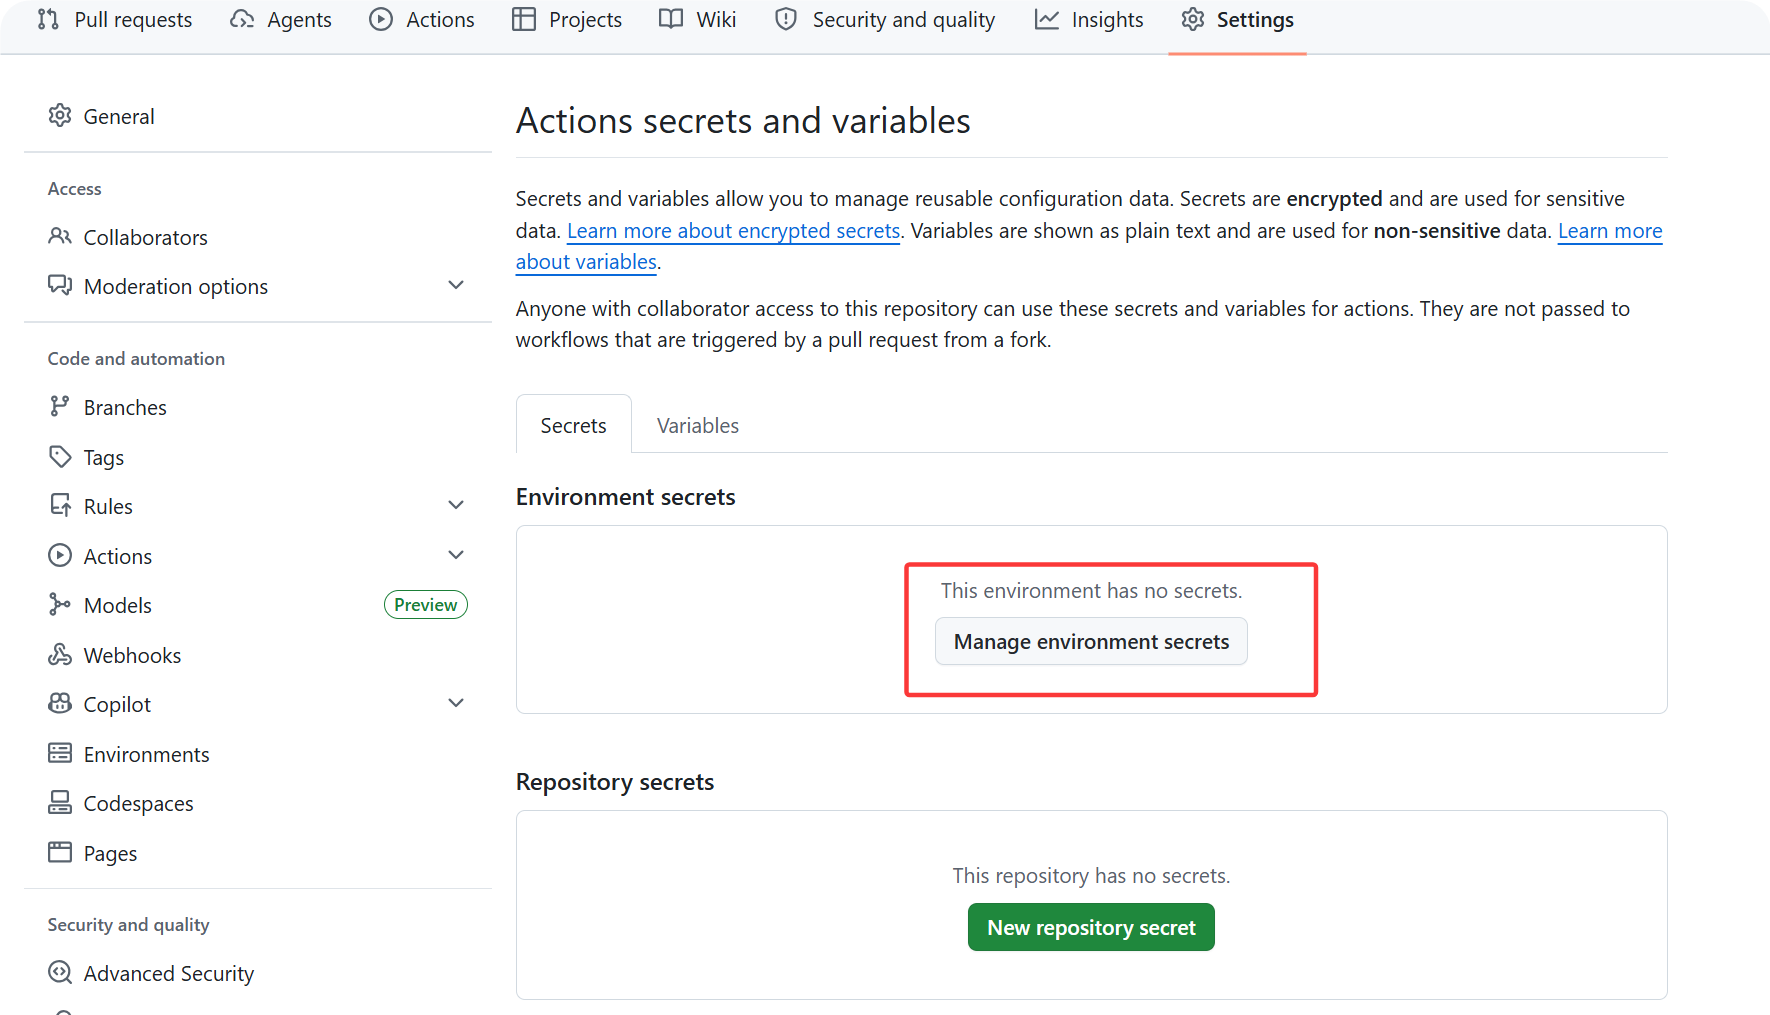Click the 'Environment secrets' heading

coord(626,497)
